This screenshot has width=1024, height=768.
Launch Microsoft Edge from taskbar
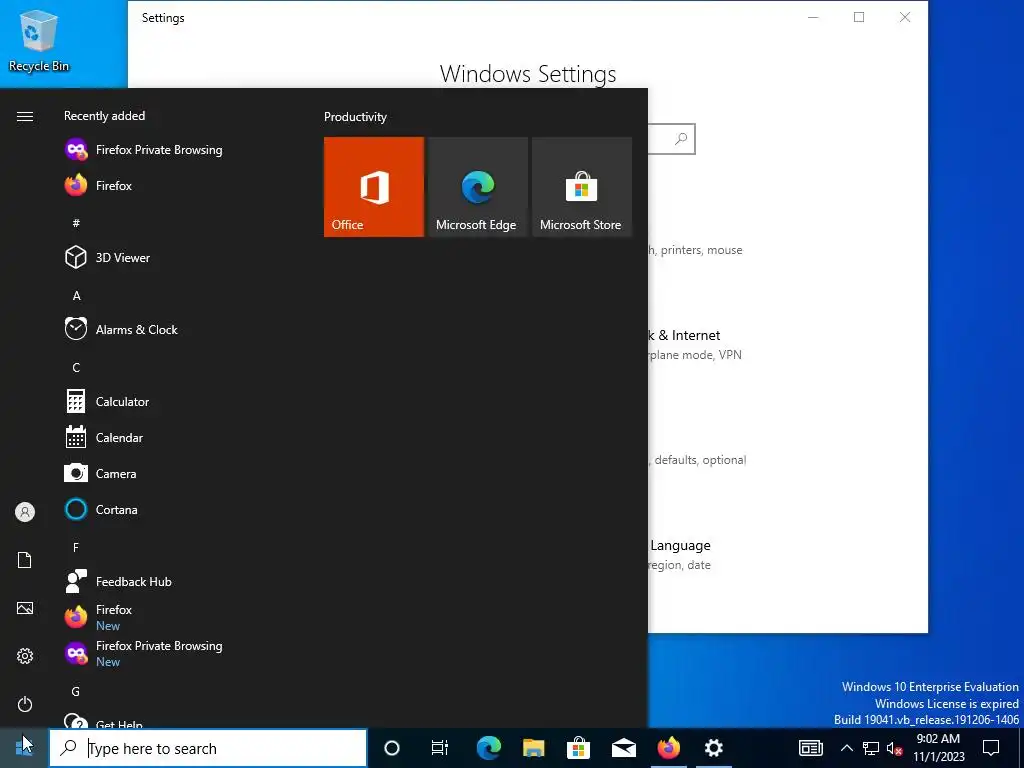point(488,748)
